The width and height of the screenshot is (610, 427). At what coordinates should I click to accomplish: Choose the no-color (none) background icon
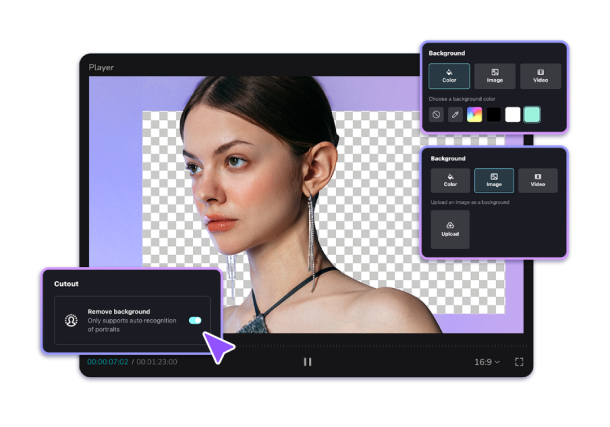coord(437,115)
